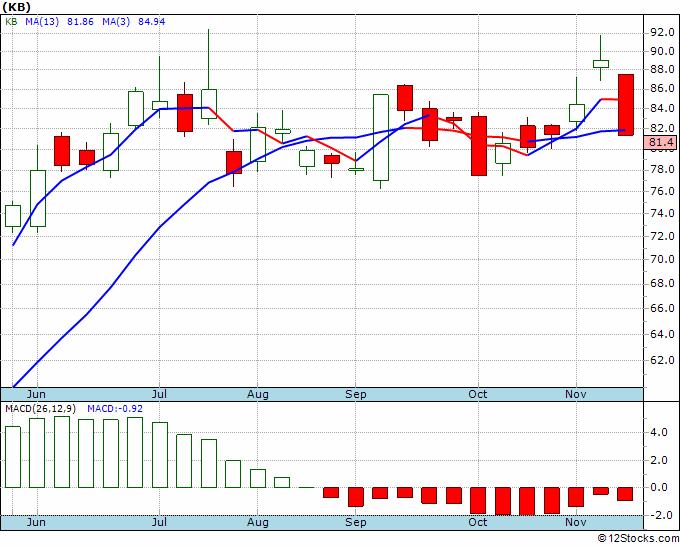Viewport: 680px width, 546px height.
Task: Click the 81.4 current price tag
Action: click(x=660, y=142)
